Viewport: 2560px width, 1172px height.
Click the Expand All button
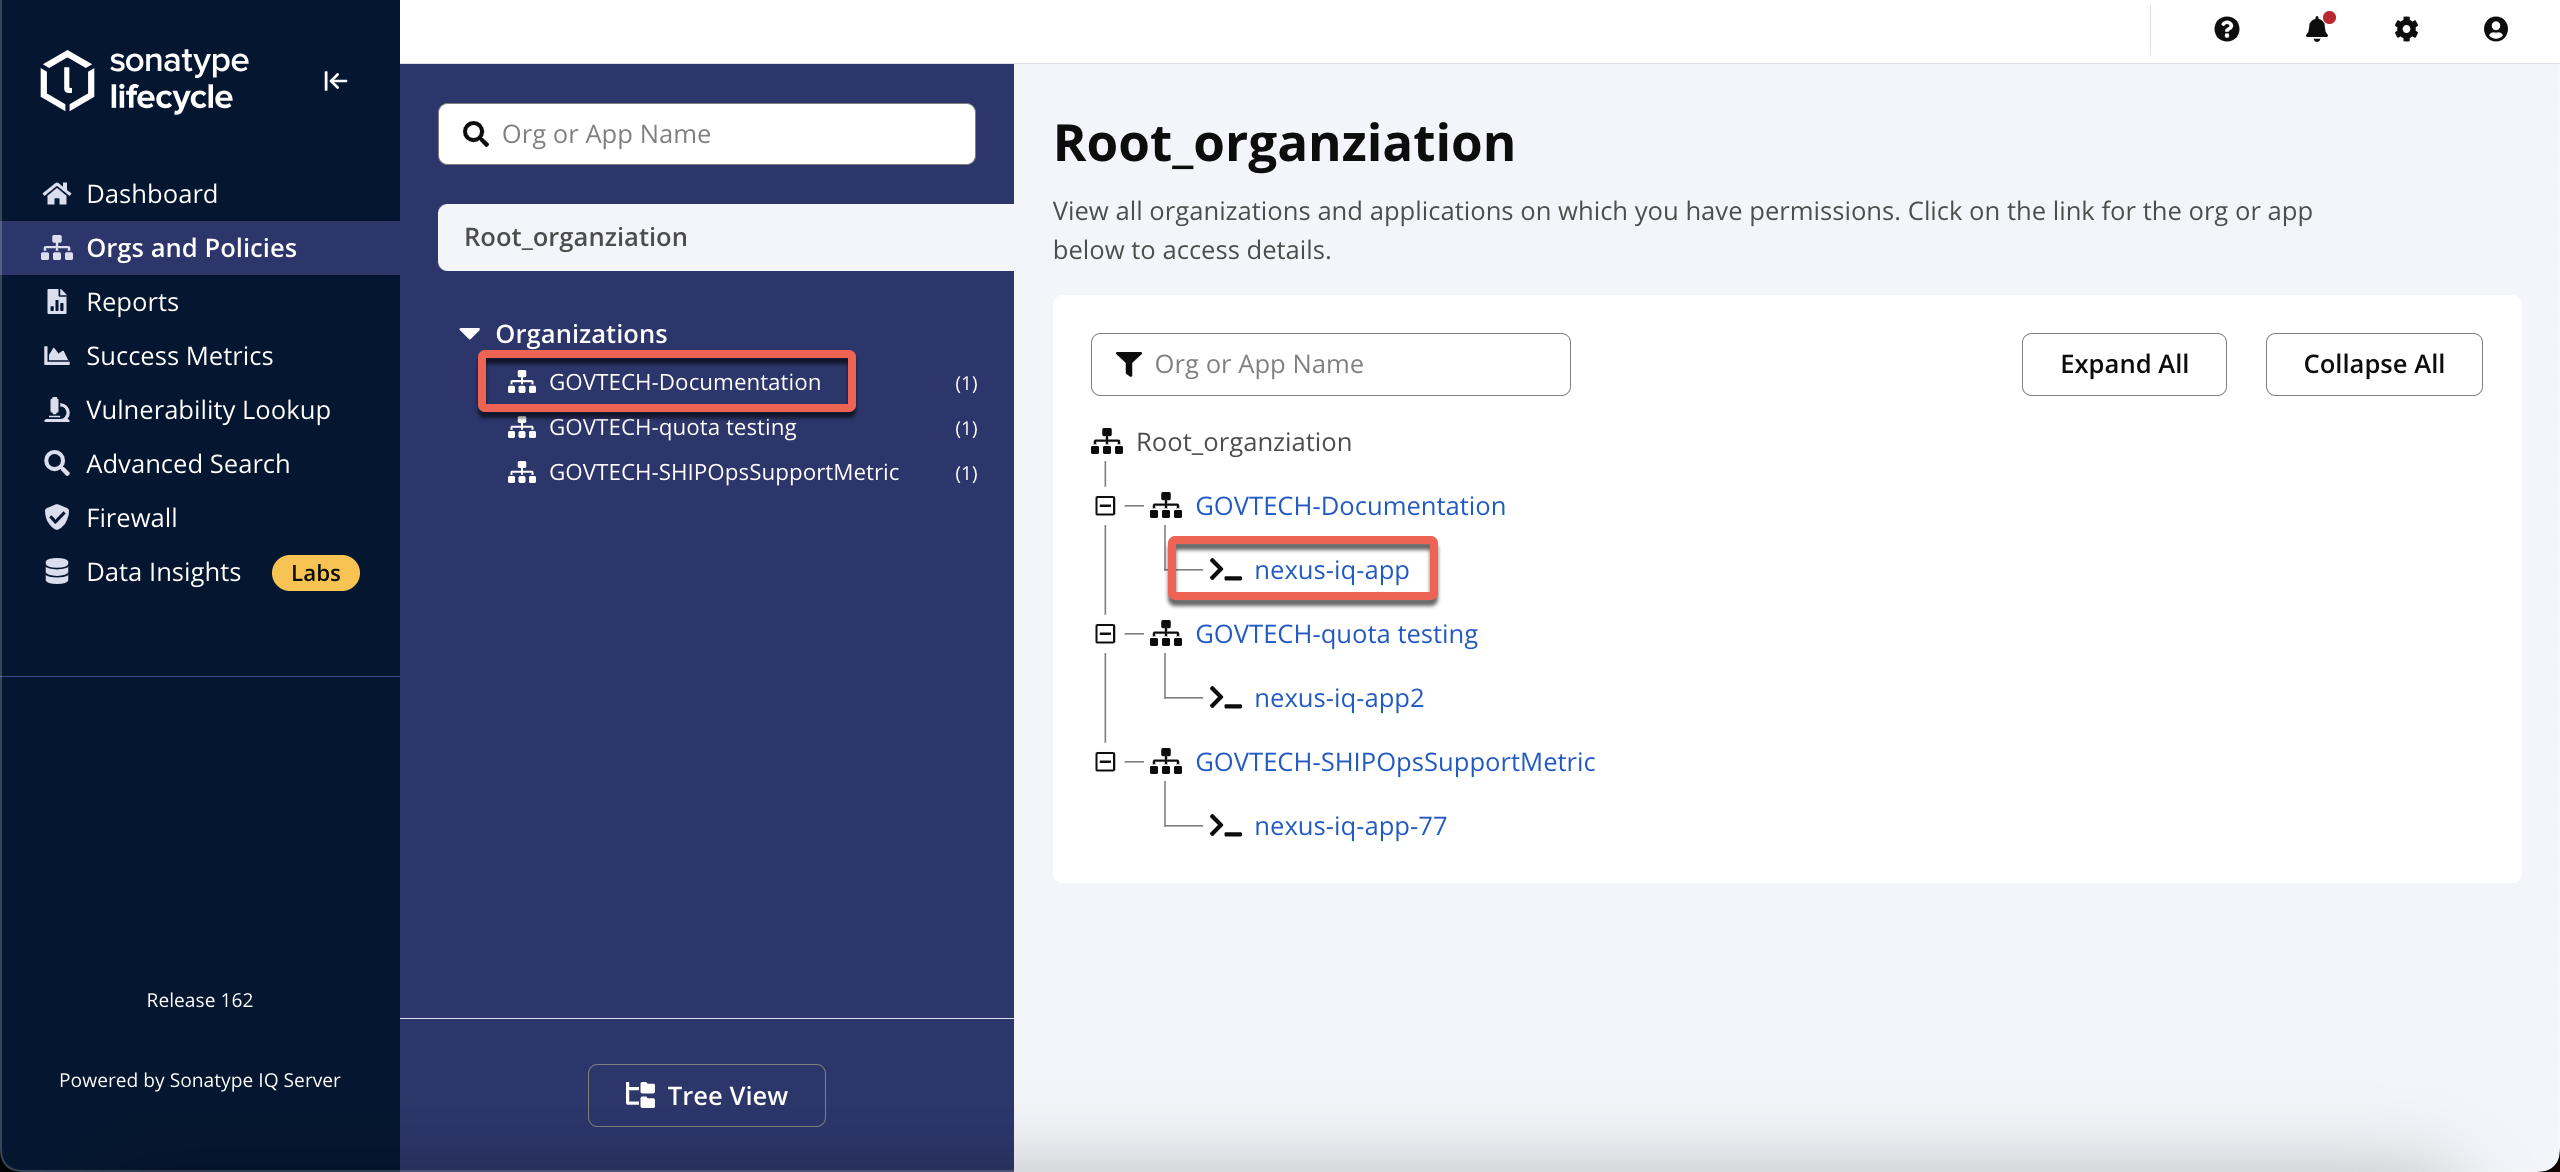click(x=2124, y=364)
